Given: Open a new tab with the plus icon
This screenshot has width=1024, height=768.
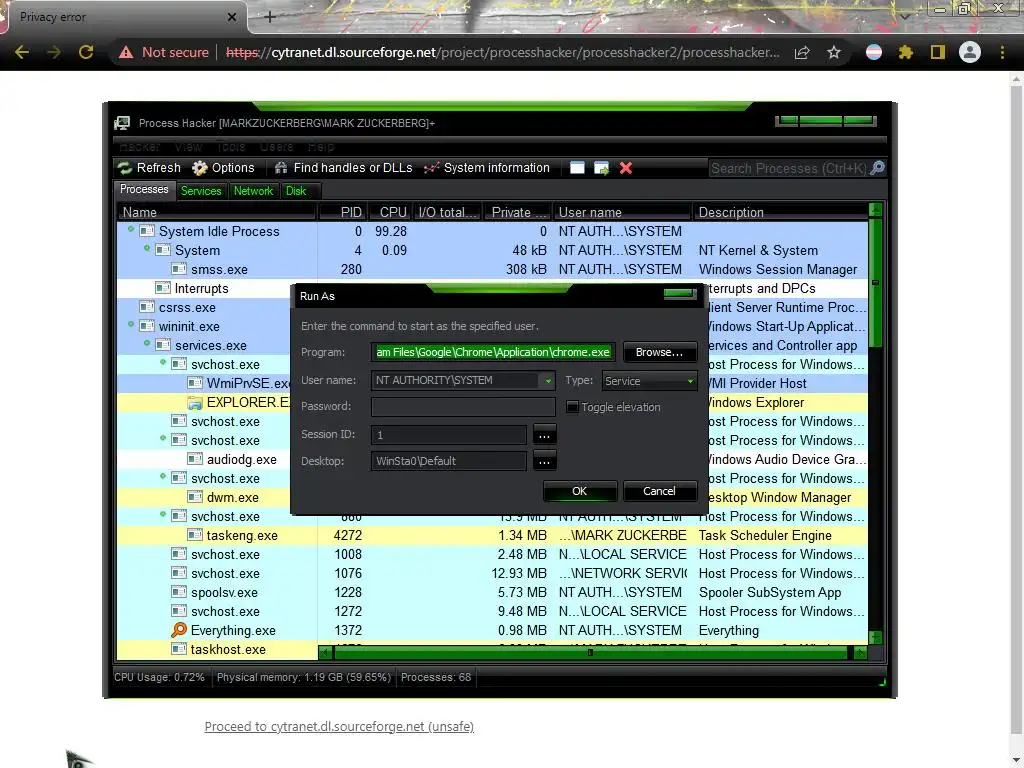Looking at the screenshot, I should tap(270, 17).
